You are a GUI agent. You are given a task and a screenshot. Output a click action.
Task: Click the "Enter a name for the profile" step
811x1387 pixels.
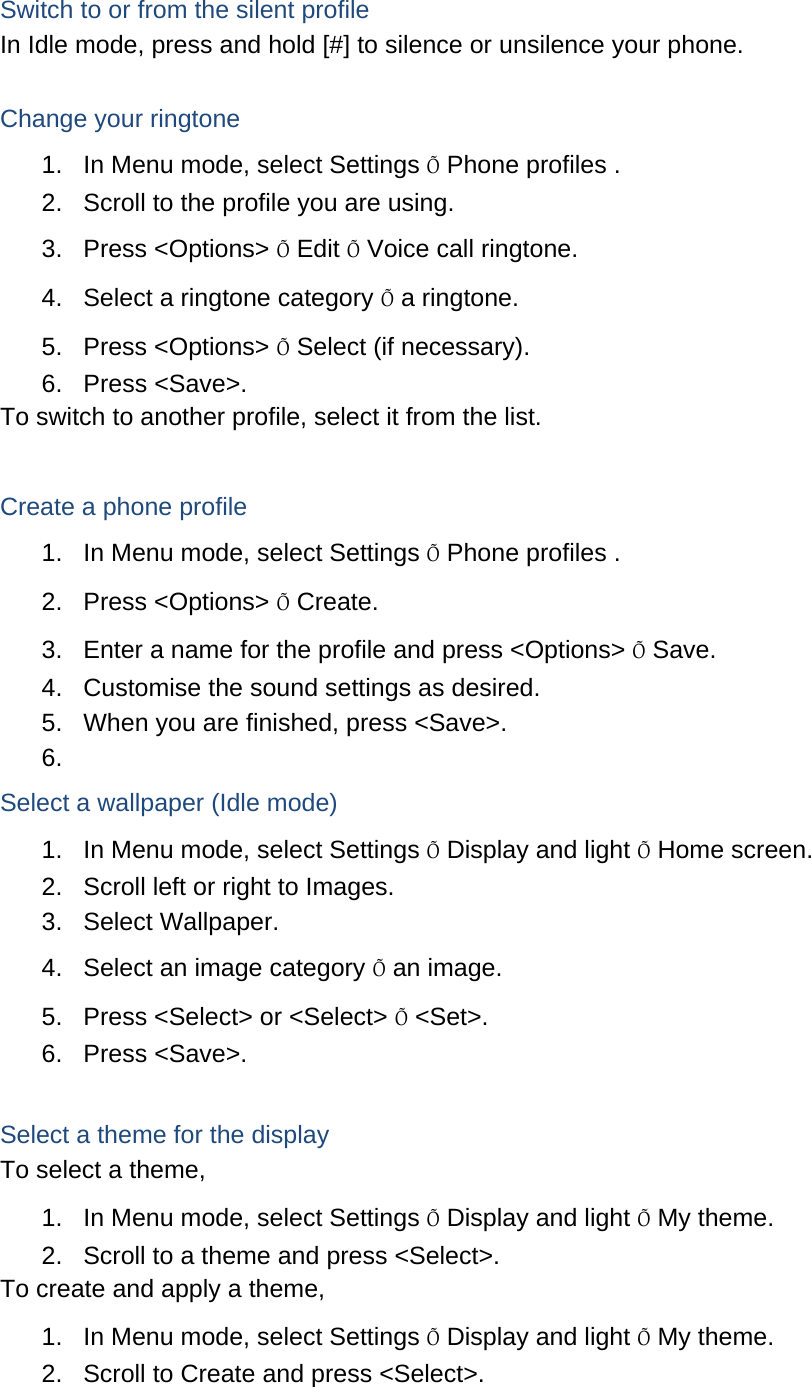click(x=399, y=650)
